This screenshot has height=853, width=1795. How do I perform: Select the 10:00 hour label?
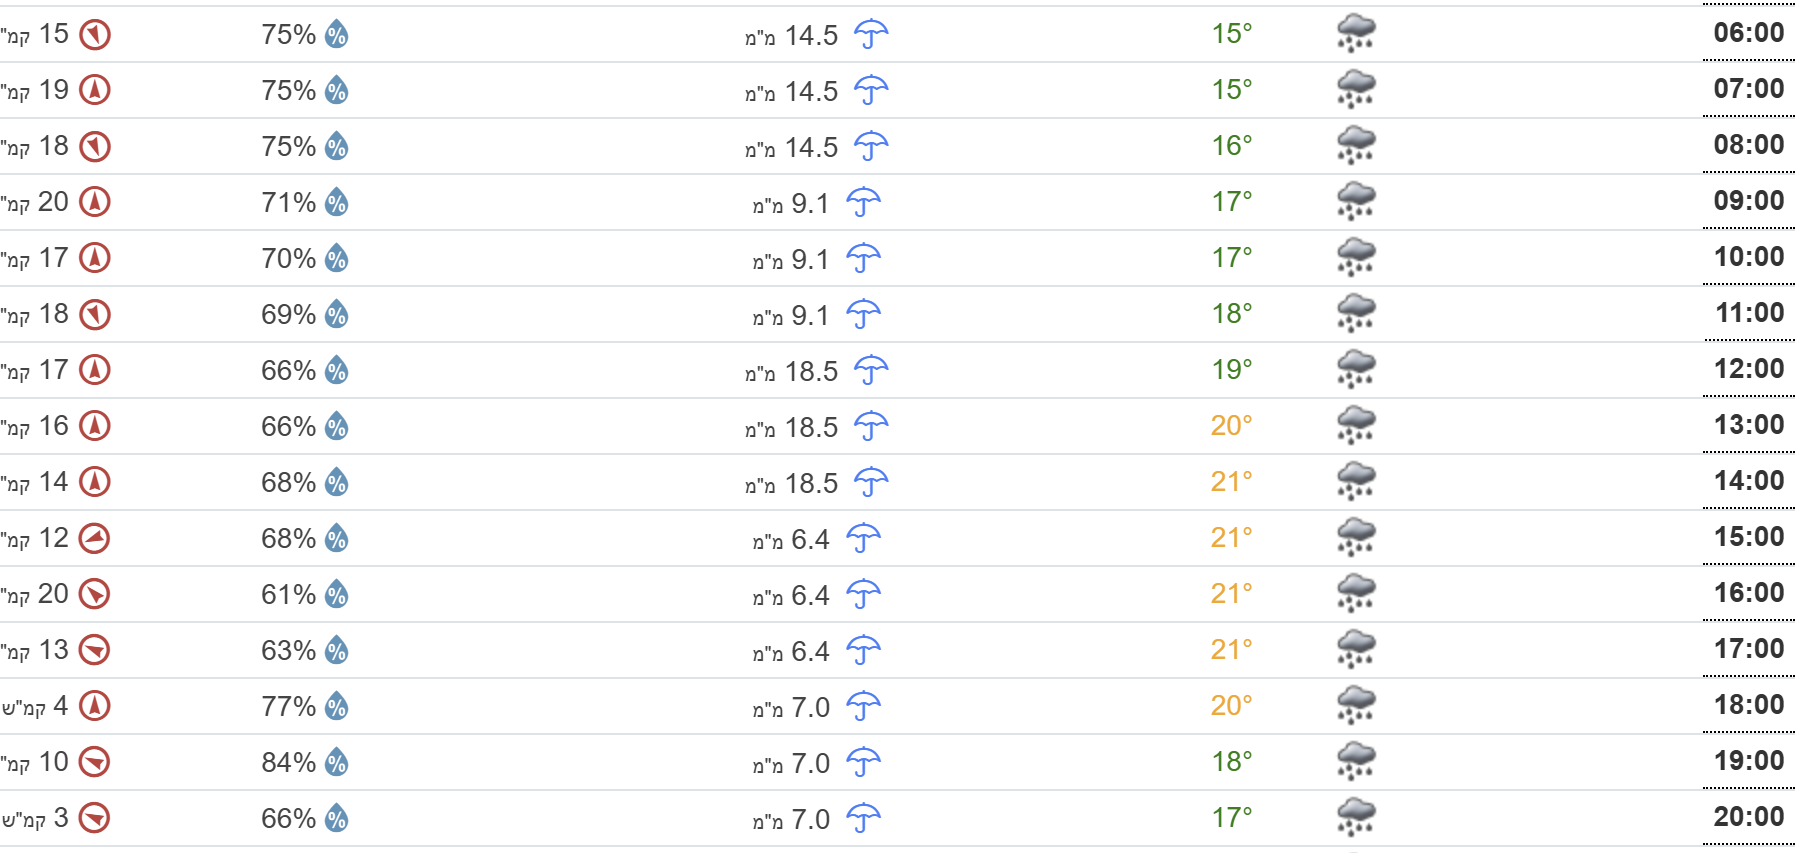click(x=1748, y=257)
